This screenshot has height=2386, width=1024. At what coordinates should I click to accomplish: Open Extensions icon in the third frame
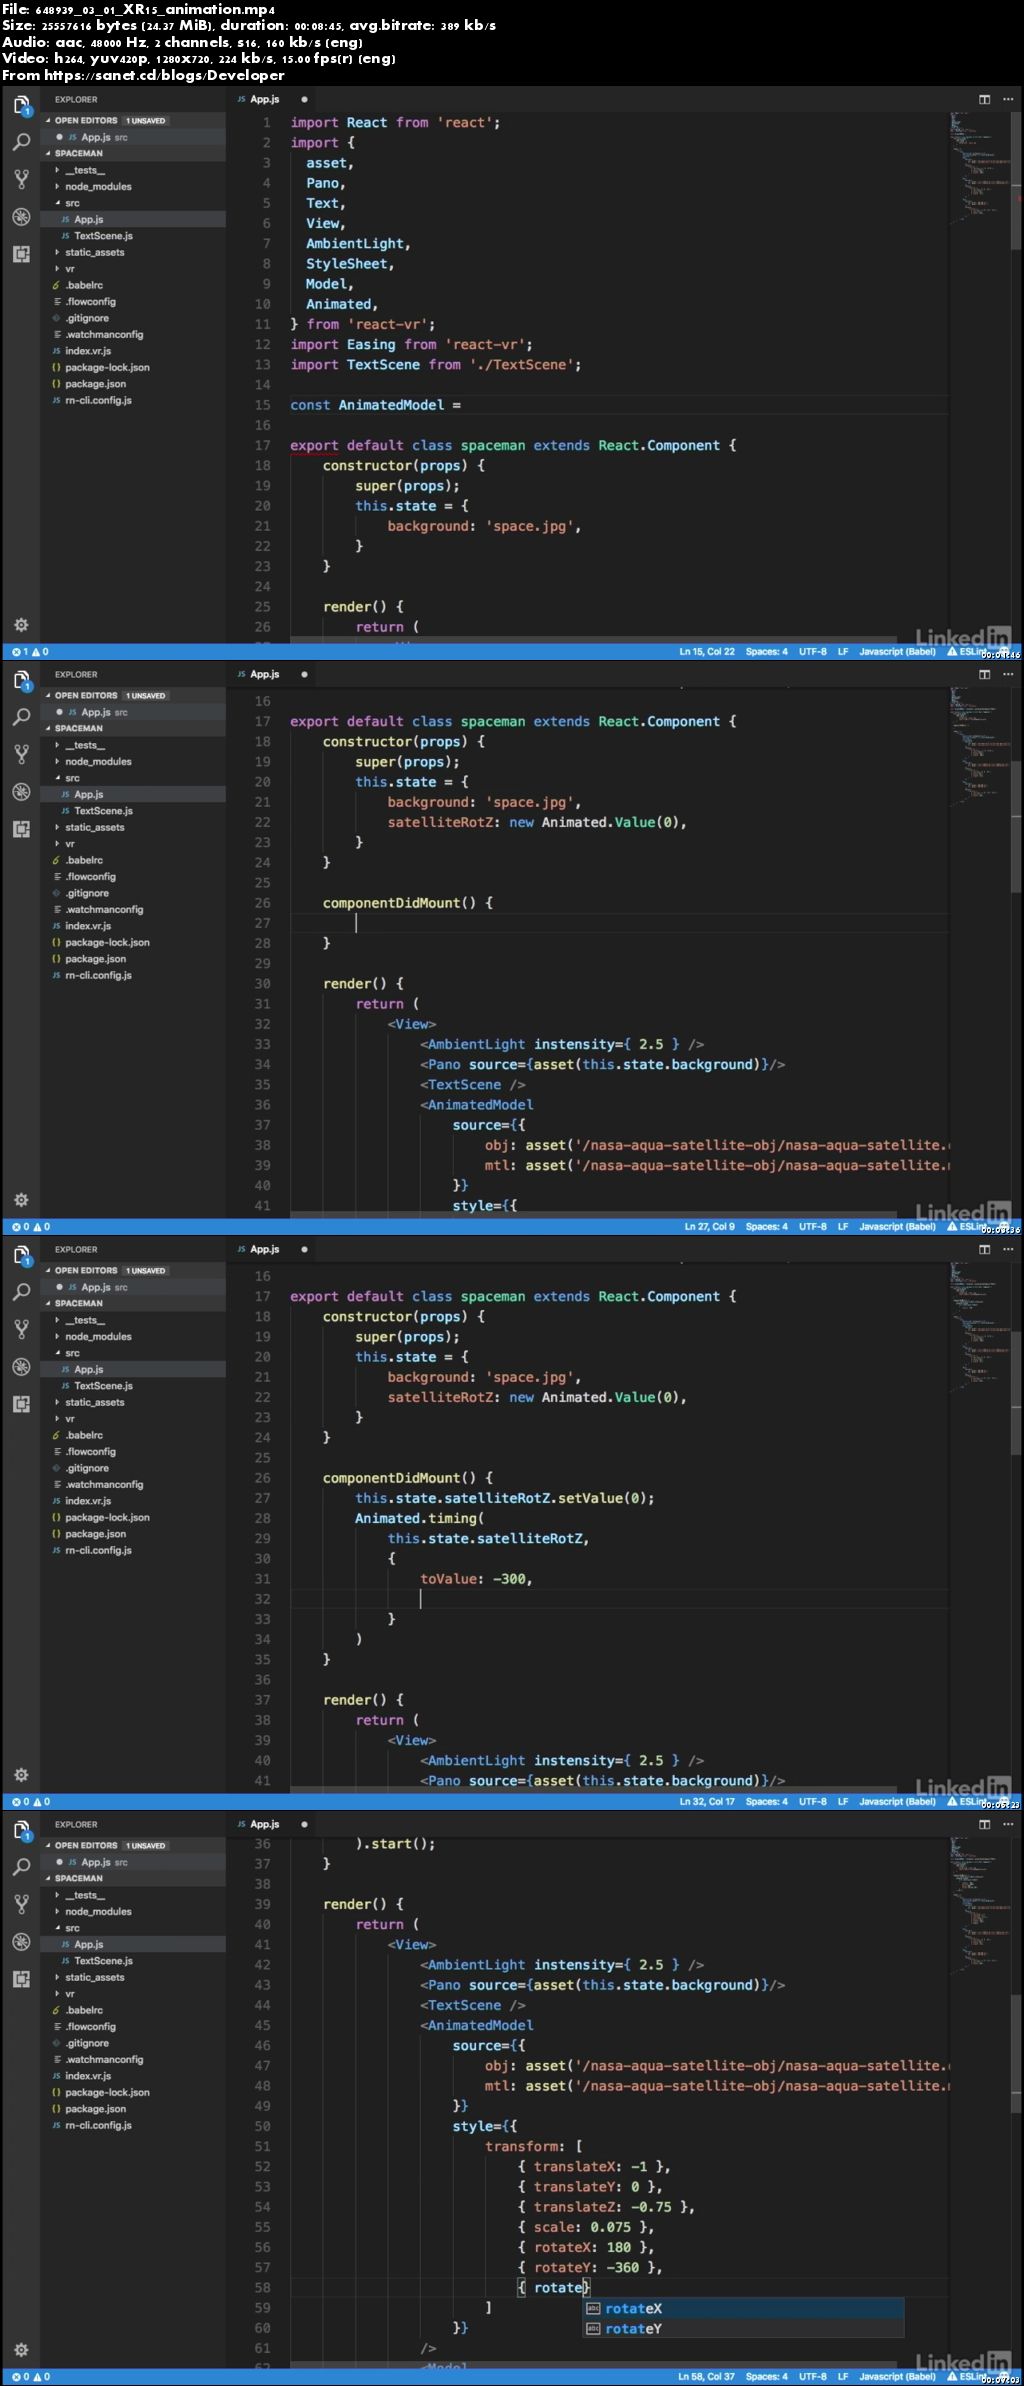tap(21, 1404)
